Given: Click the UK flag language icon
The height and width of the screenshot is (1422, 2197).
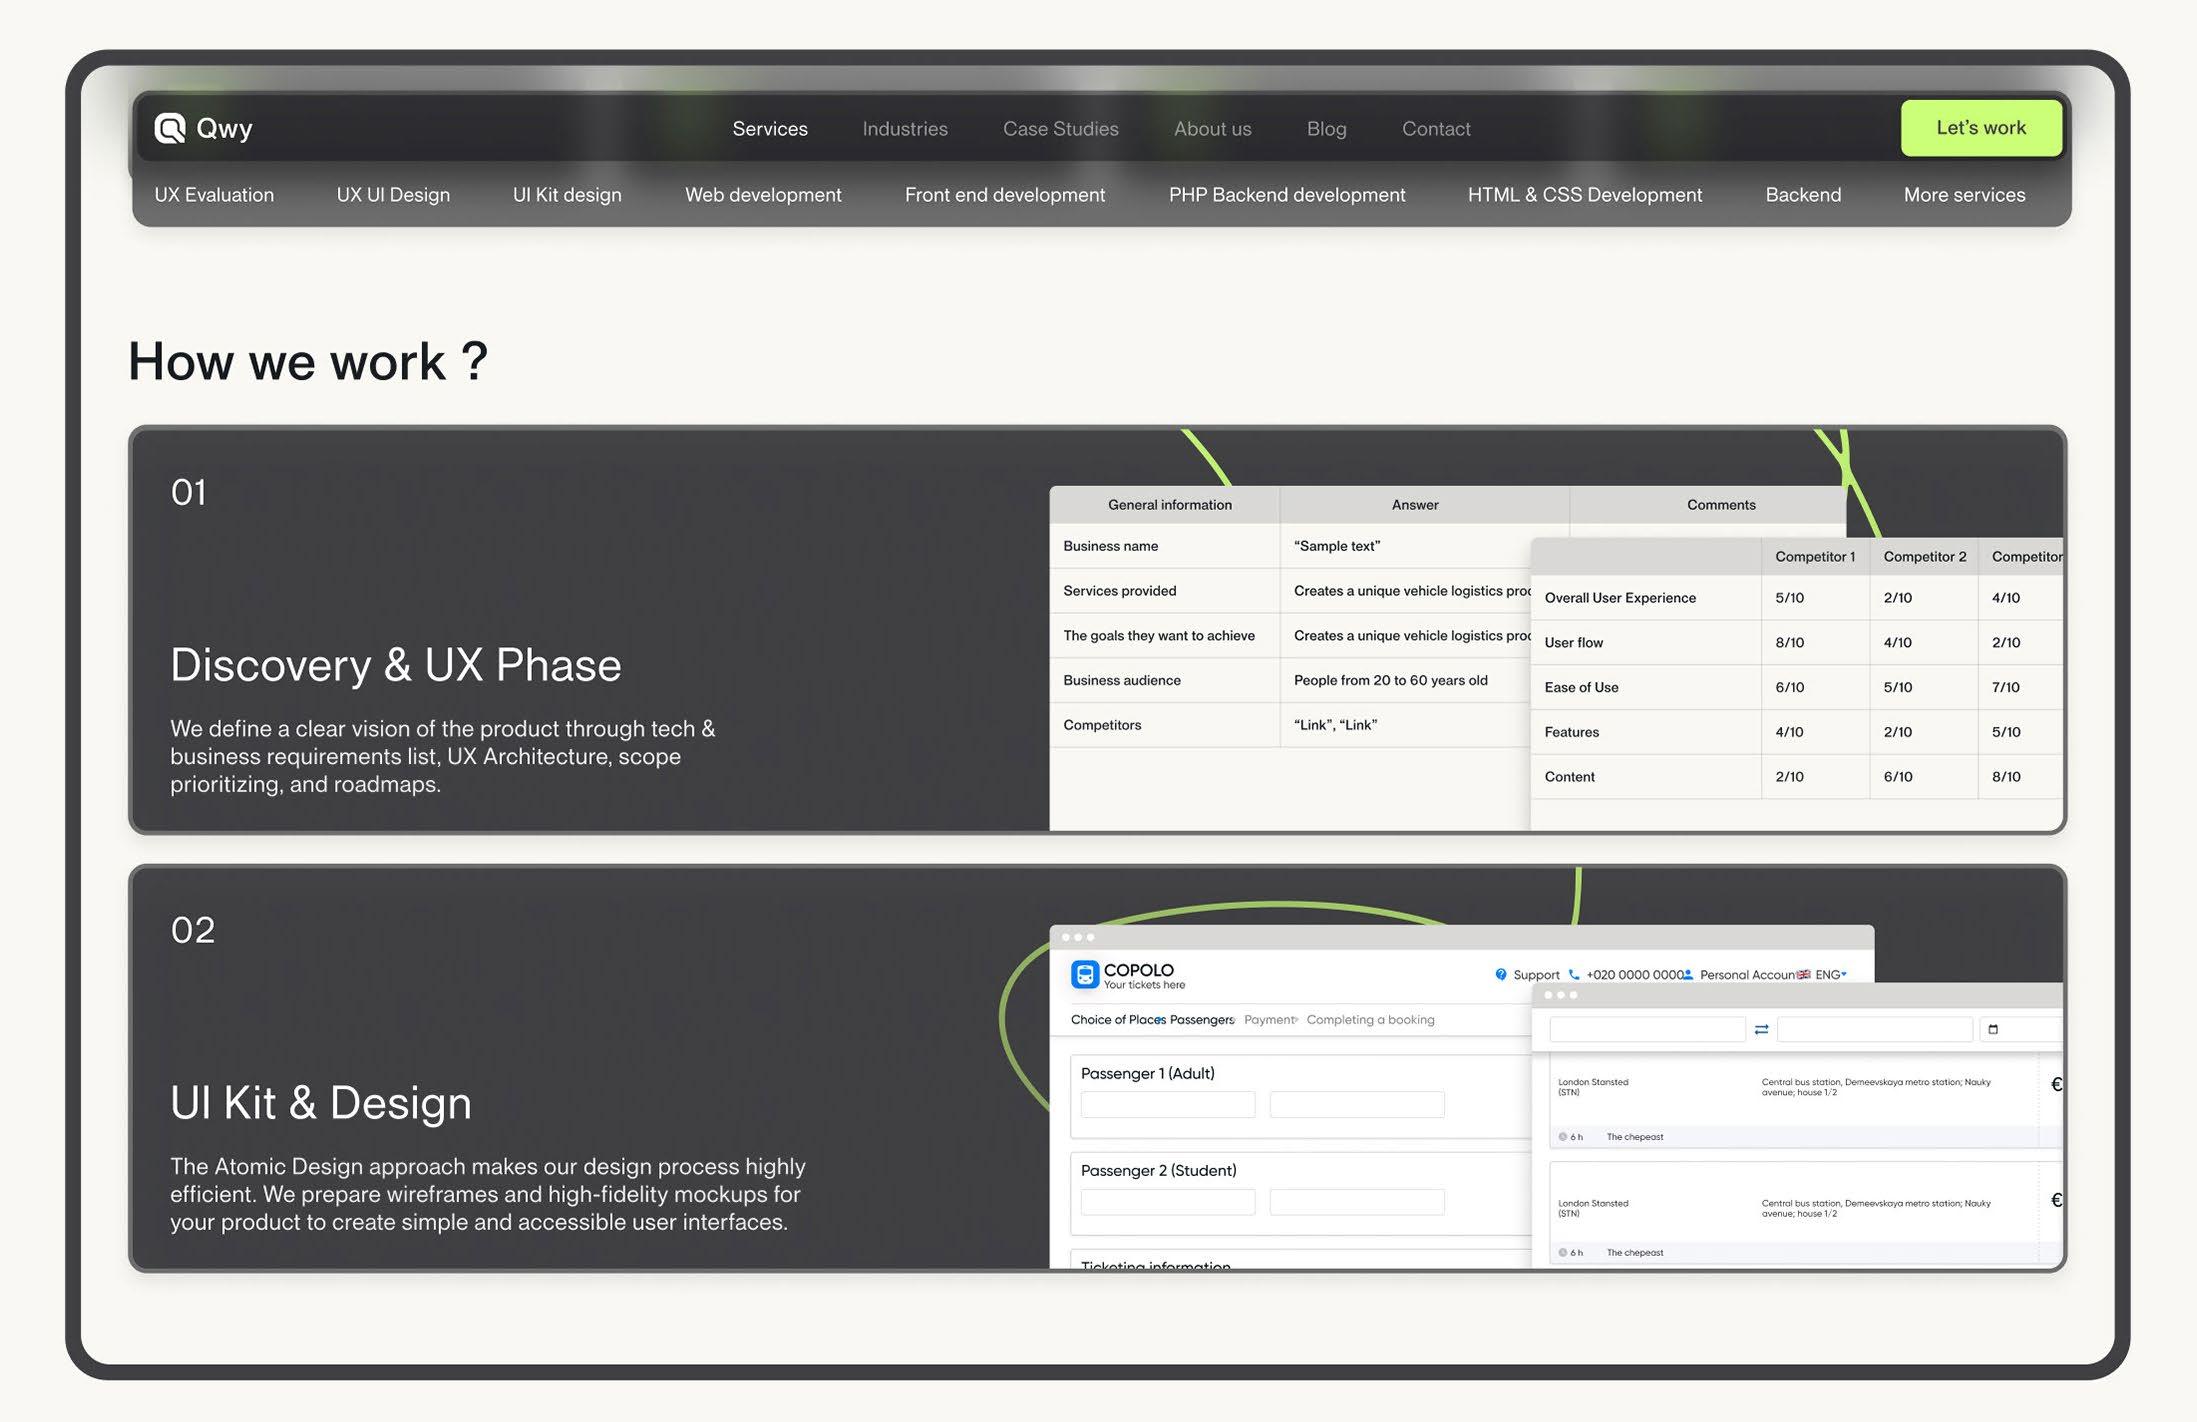Looking at the screenshot, I should pyautogui.click(x=1803, y=974).
